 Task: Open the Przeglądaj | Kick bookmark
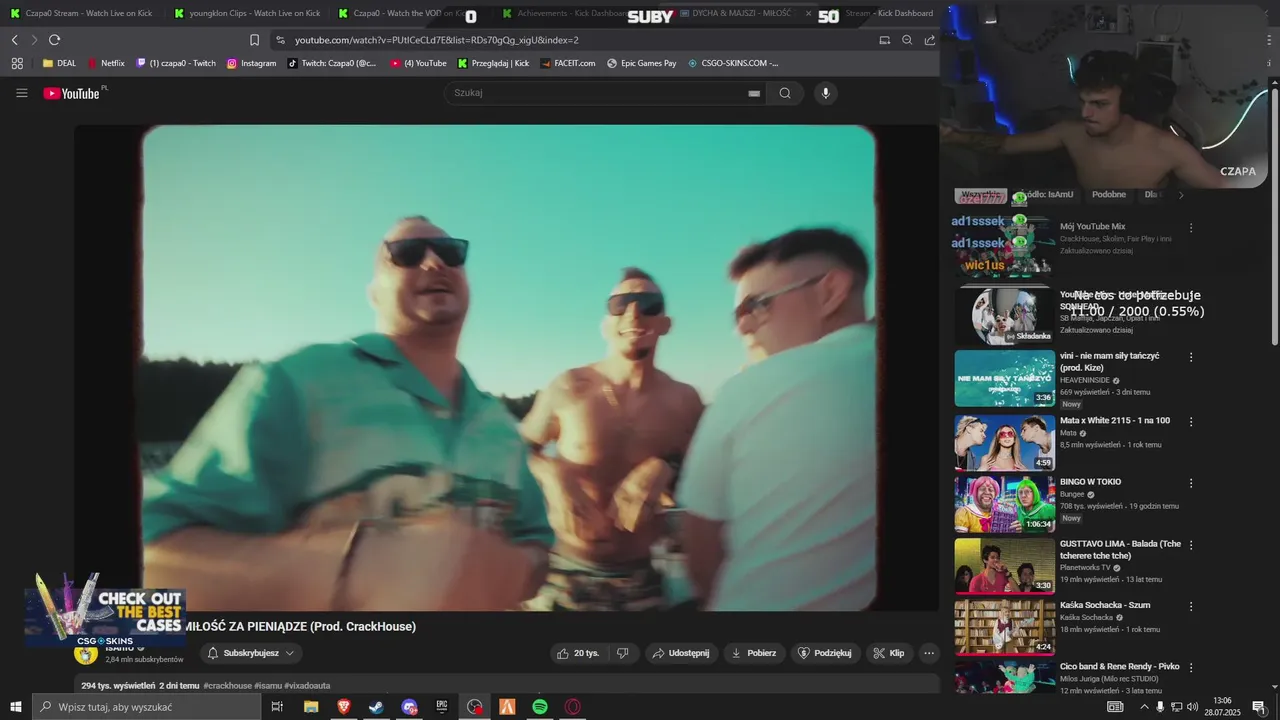tap(494, 63)
